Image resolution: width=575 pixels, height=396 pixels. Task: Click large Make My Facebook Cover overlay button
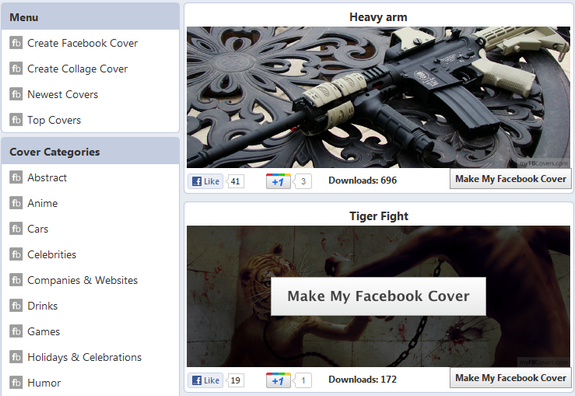tap(378, 296)
